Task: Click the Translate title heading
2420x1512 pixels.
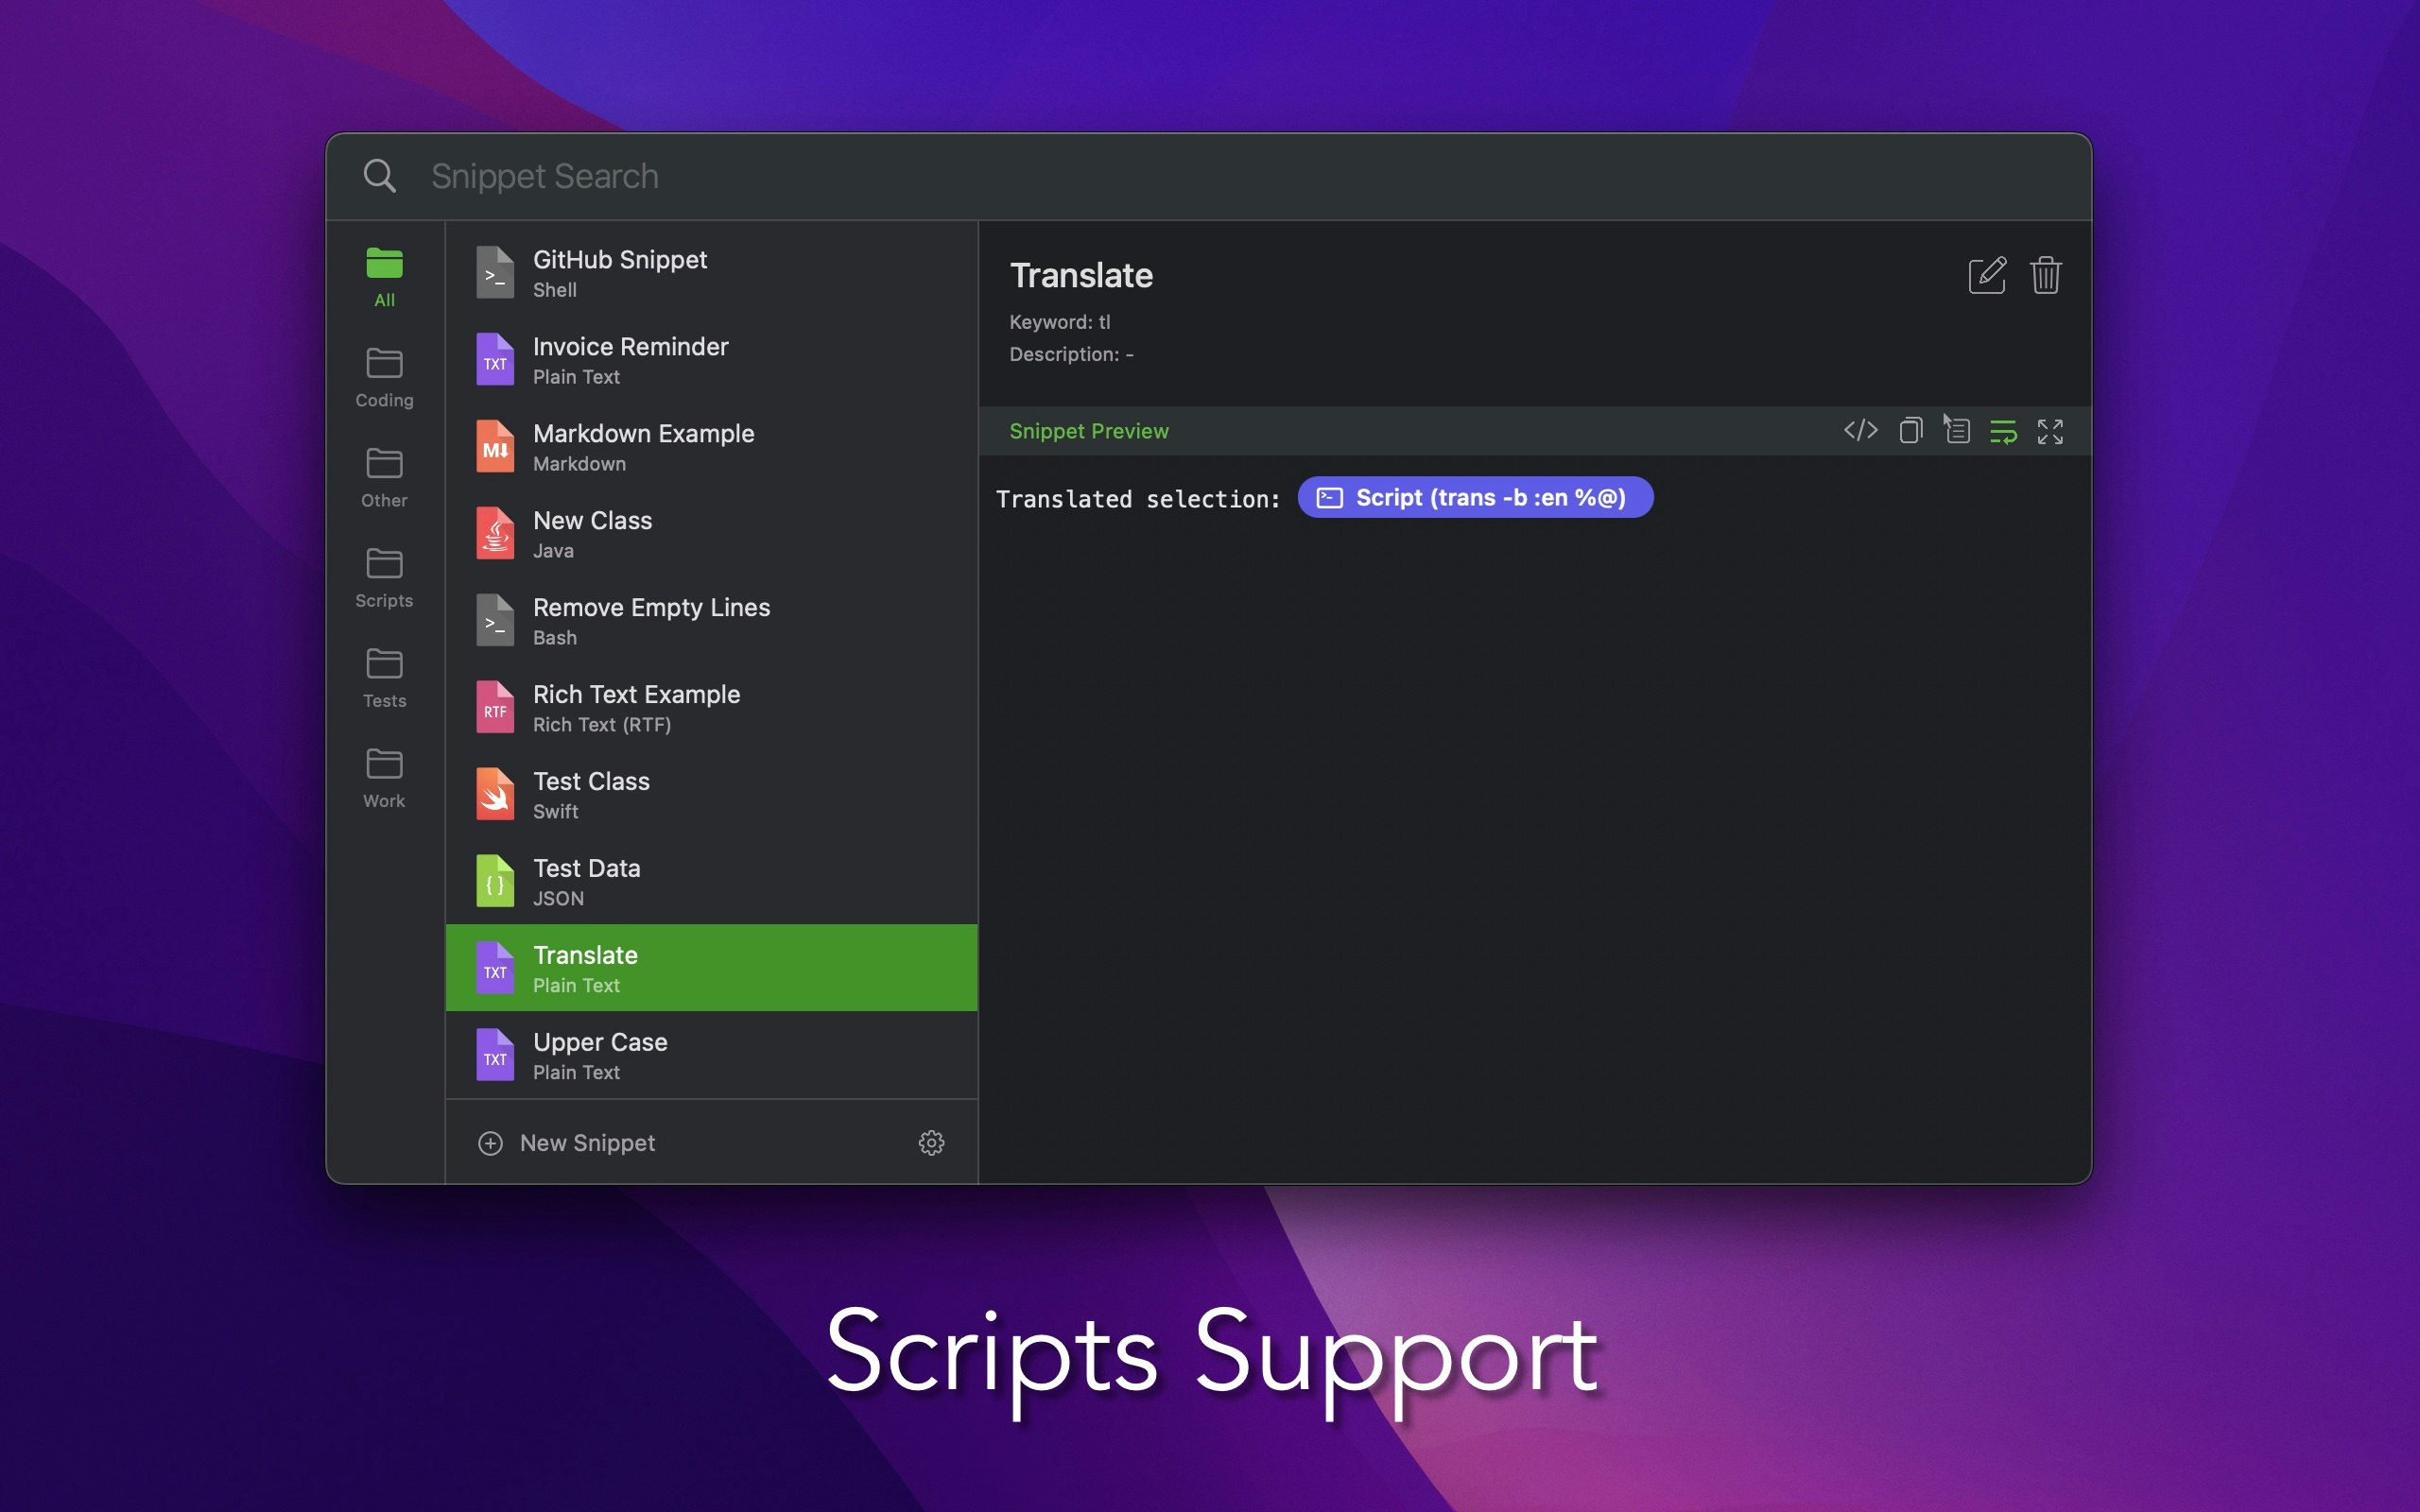Action: coord(1081,275)
